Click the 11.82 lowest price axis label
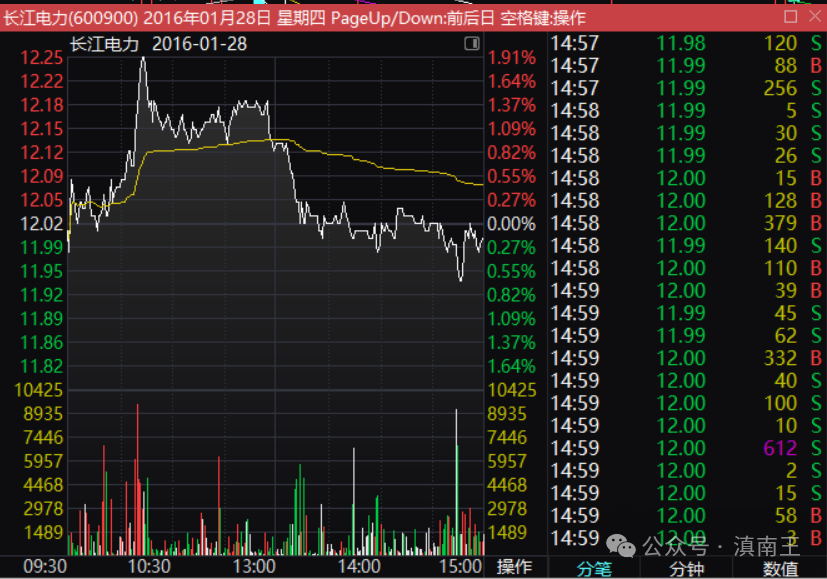The height and width of the screenshot is (579, 827). (42, 366)
